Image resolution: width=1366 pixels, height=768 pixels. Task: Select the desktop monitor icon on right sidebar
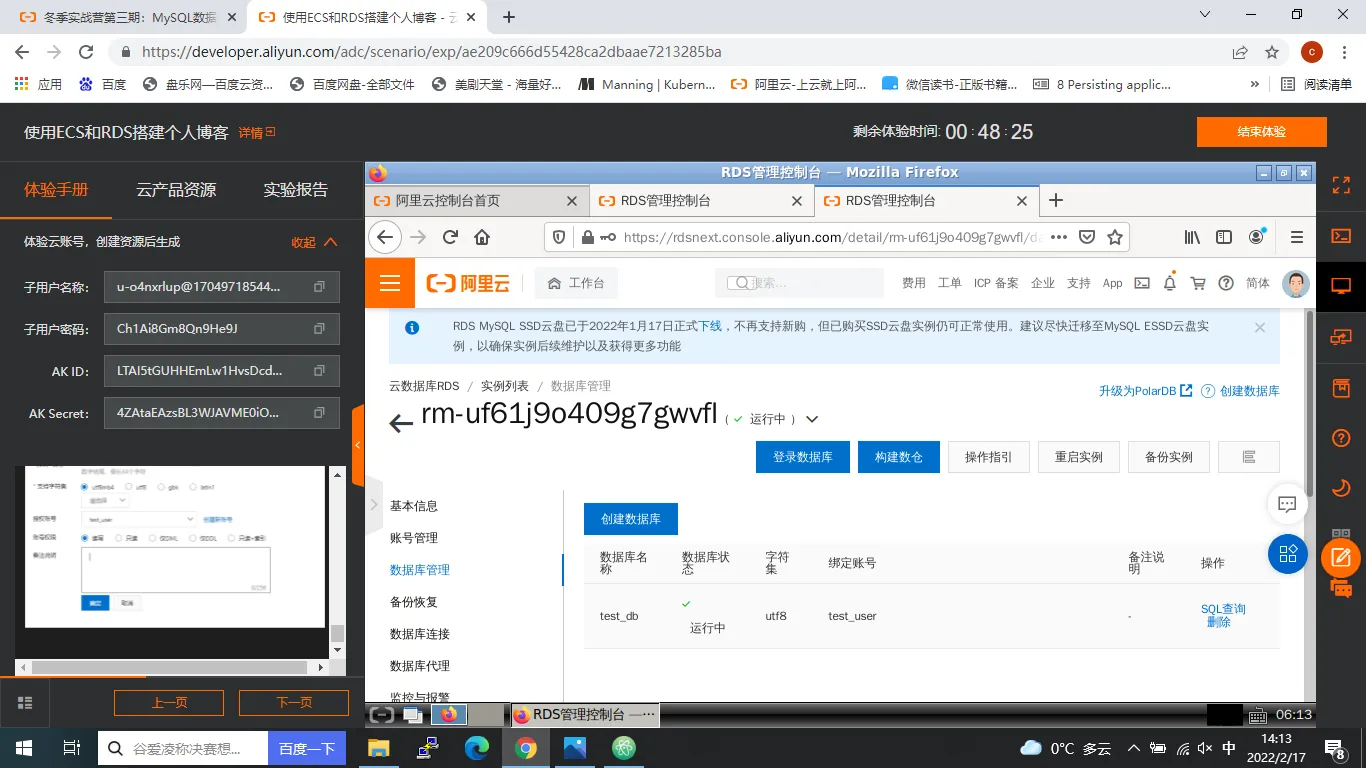pos(1341,286)
